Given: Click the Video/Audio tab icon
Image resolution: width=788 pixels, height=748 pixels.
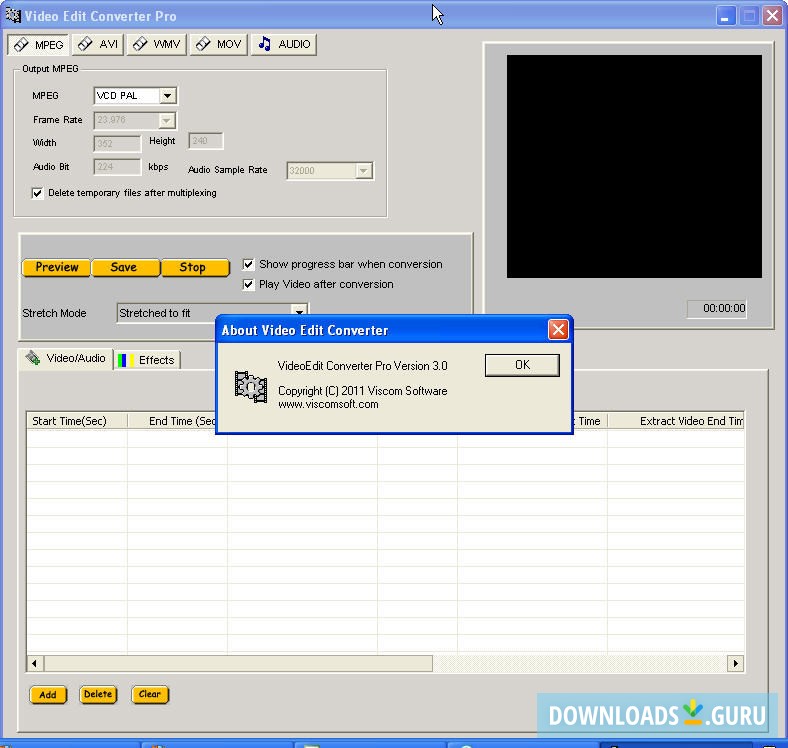Looking at the screenshot, I should [x=33, y=358].
